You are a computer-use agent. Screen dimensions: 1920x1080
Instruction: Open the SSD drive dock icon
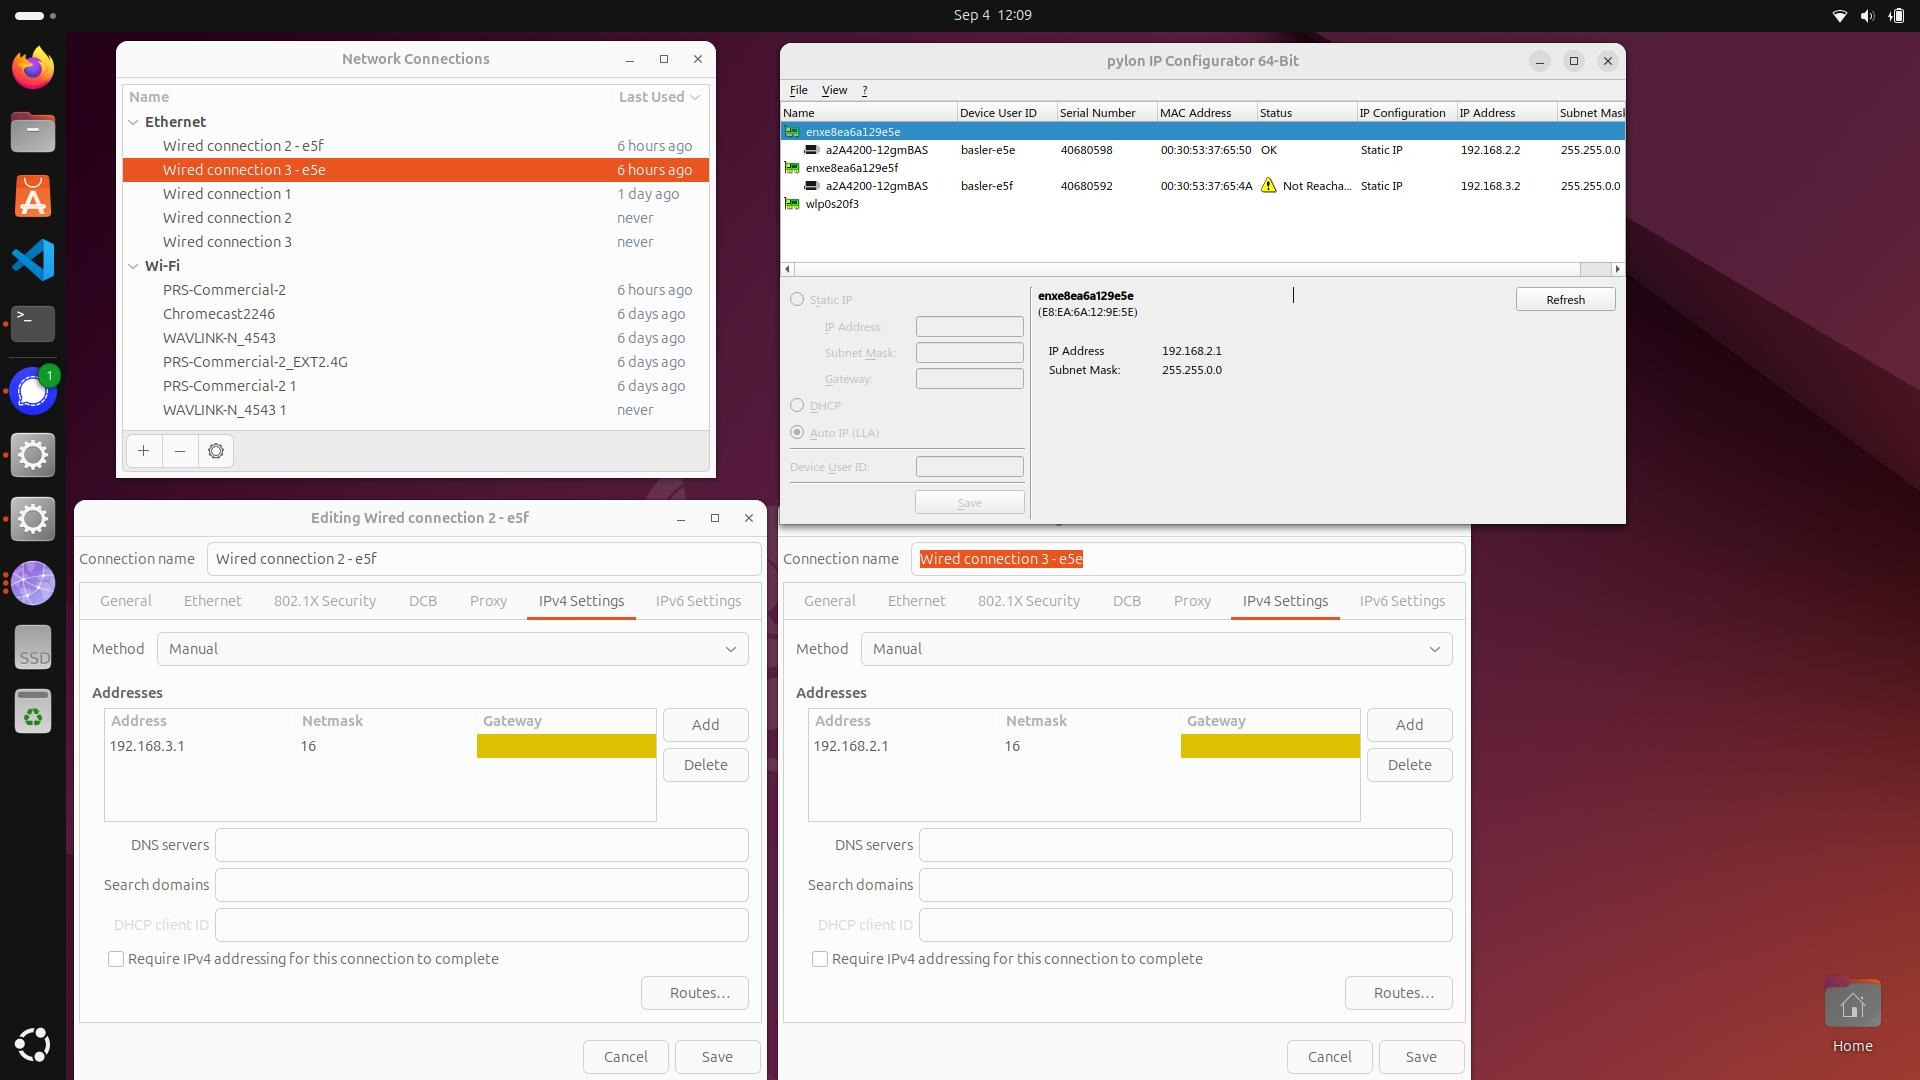click(33, 648)
